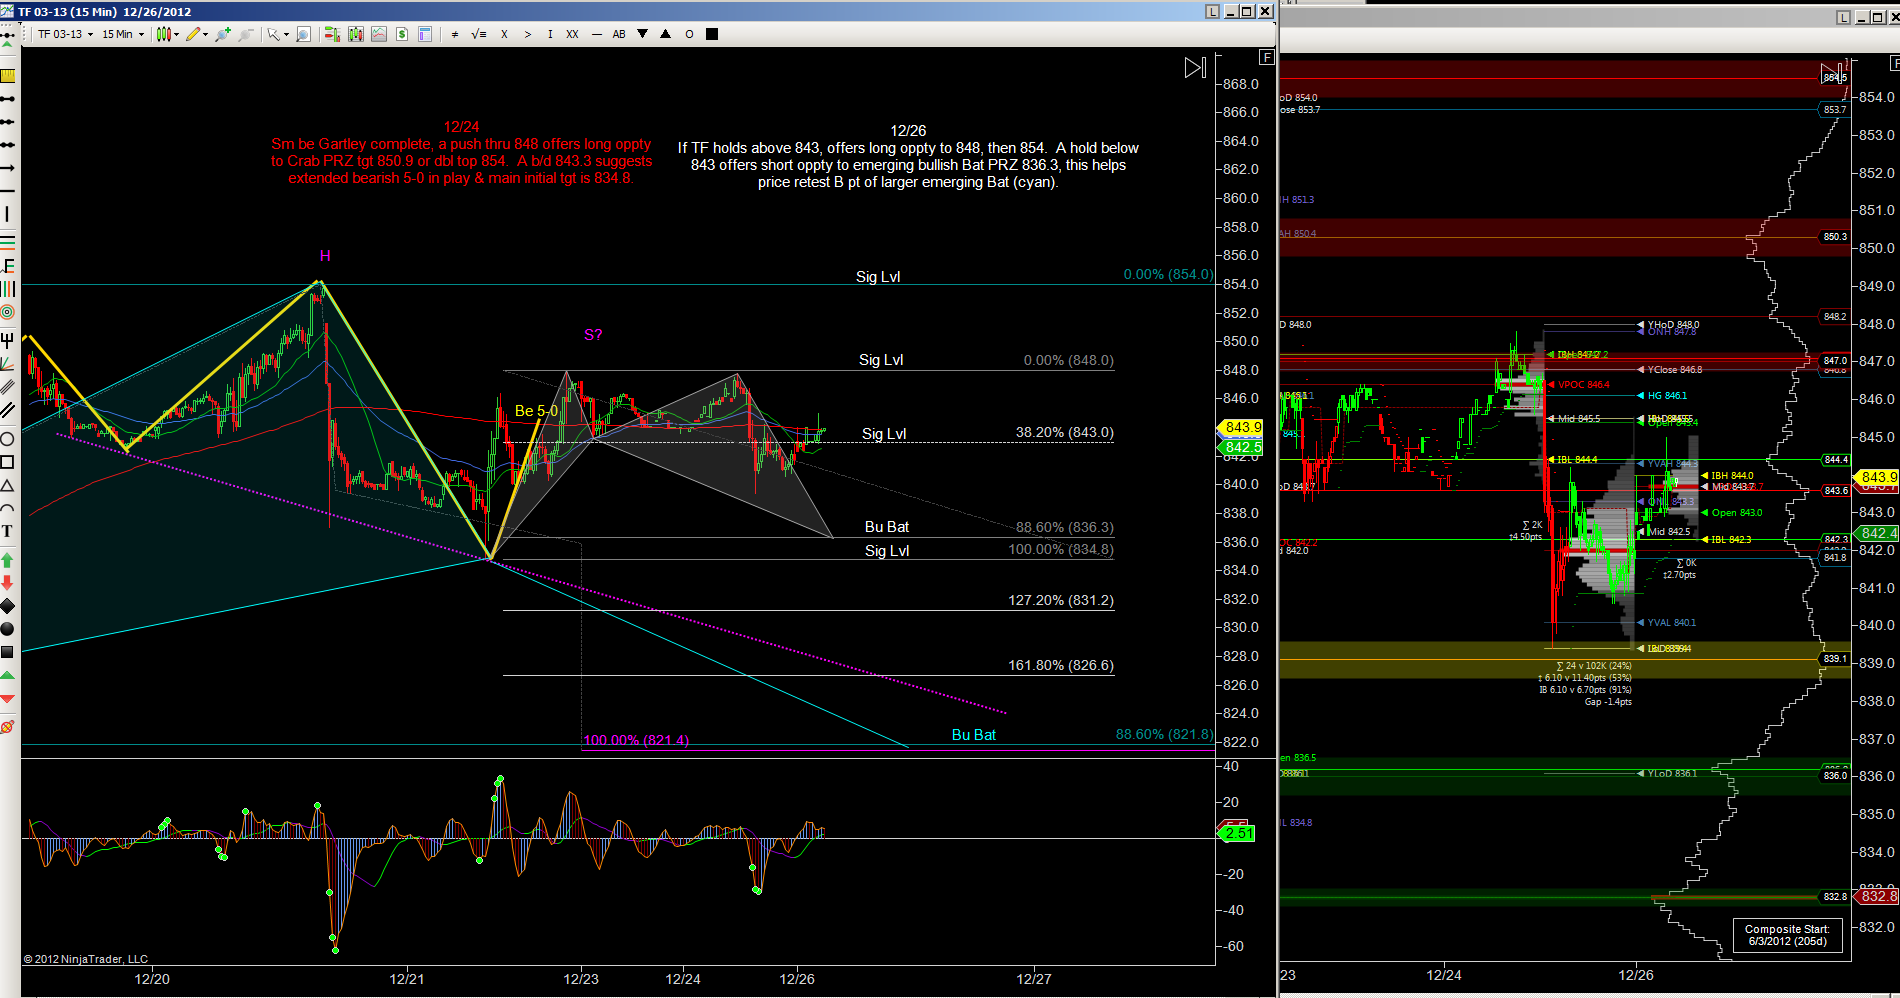
Task: Click the scroll-to-latest-bar arrow on chart
Action: click(x=1195, y=68)
